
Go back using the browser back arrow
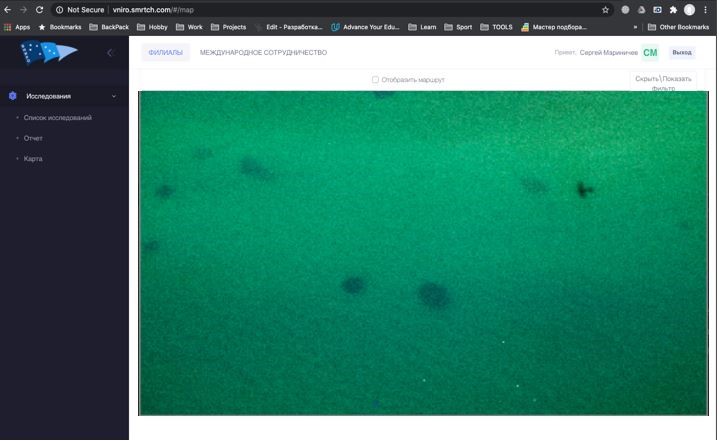click(7, 10)
